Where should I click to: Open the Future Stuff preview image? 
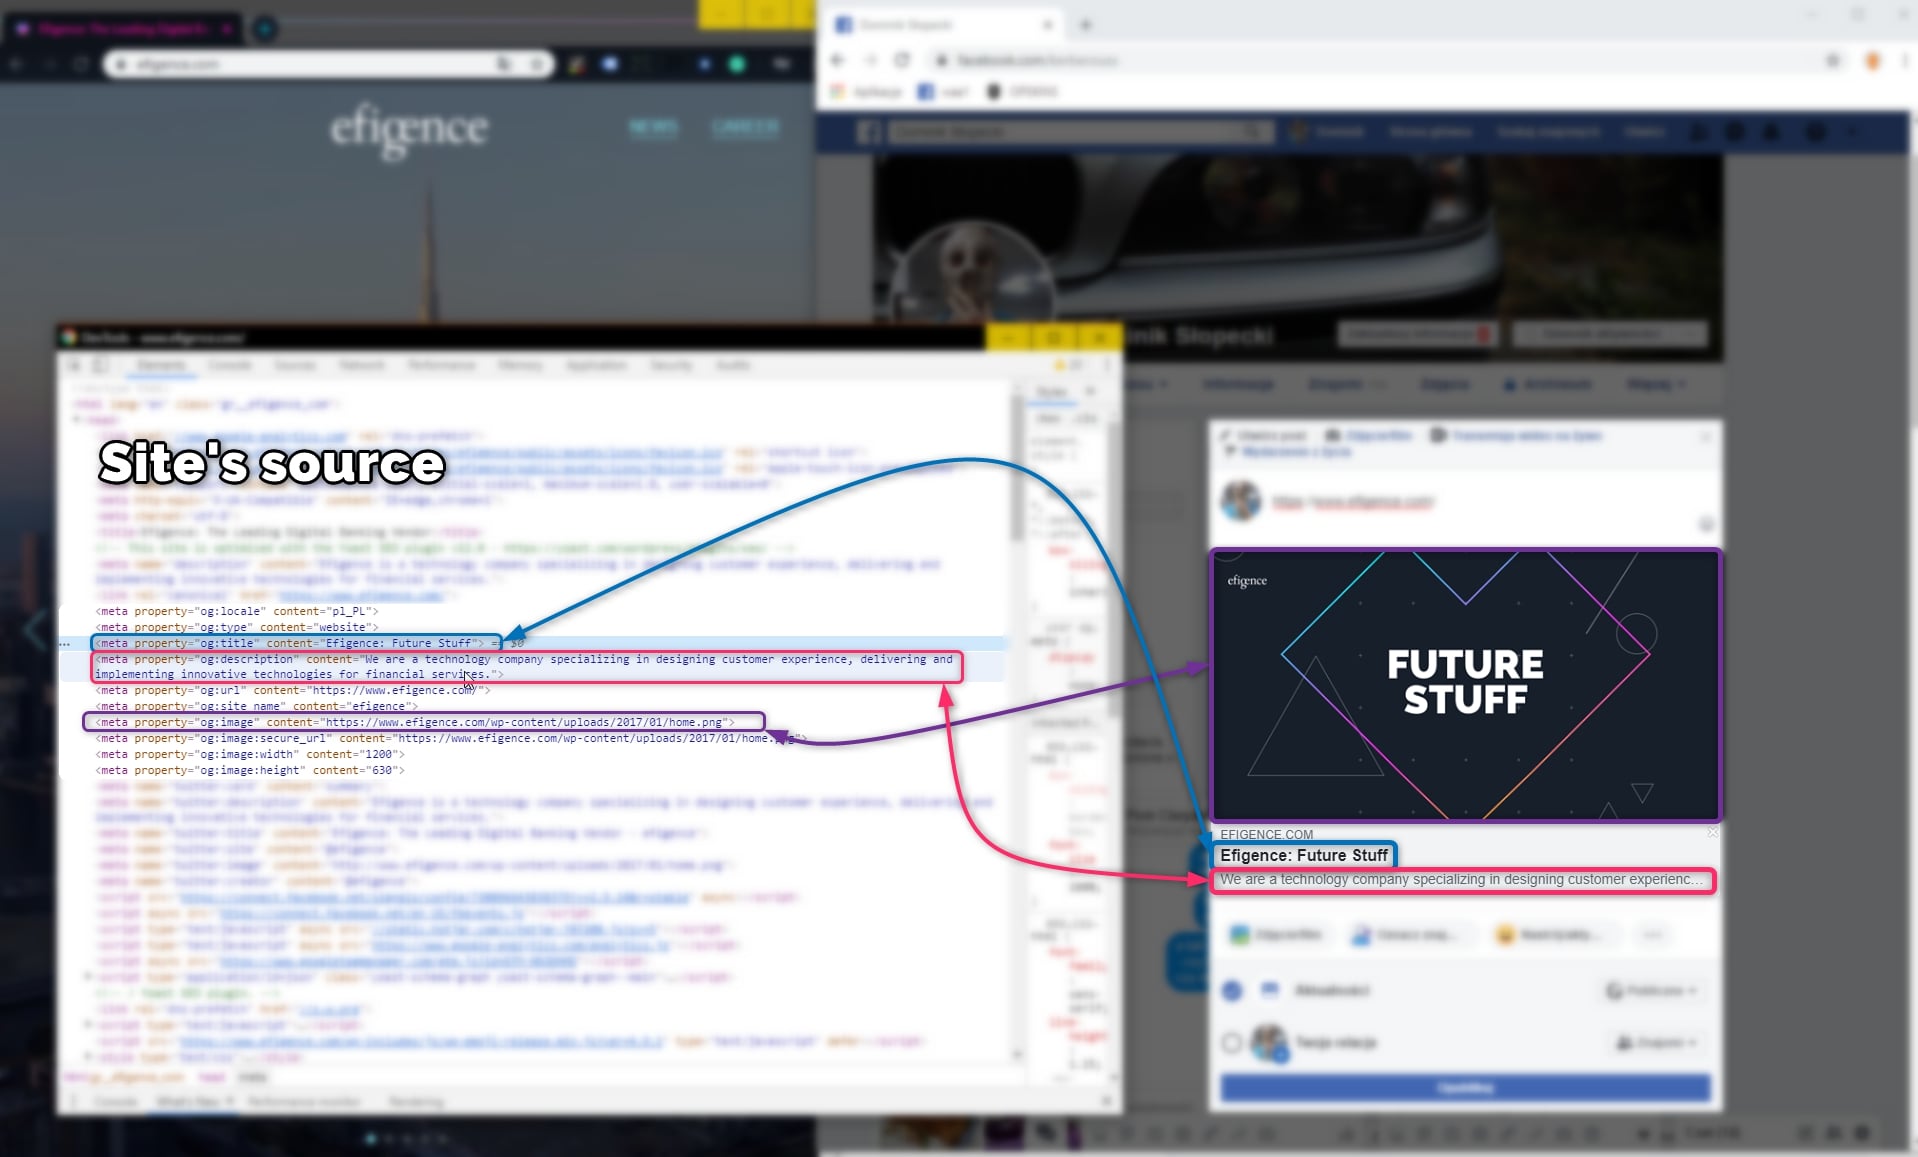(x=1465, y=685)
